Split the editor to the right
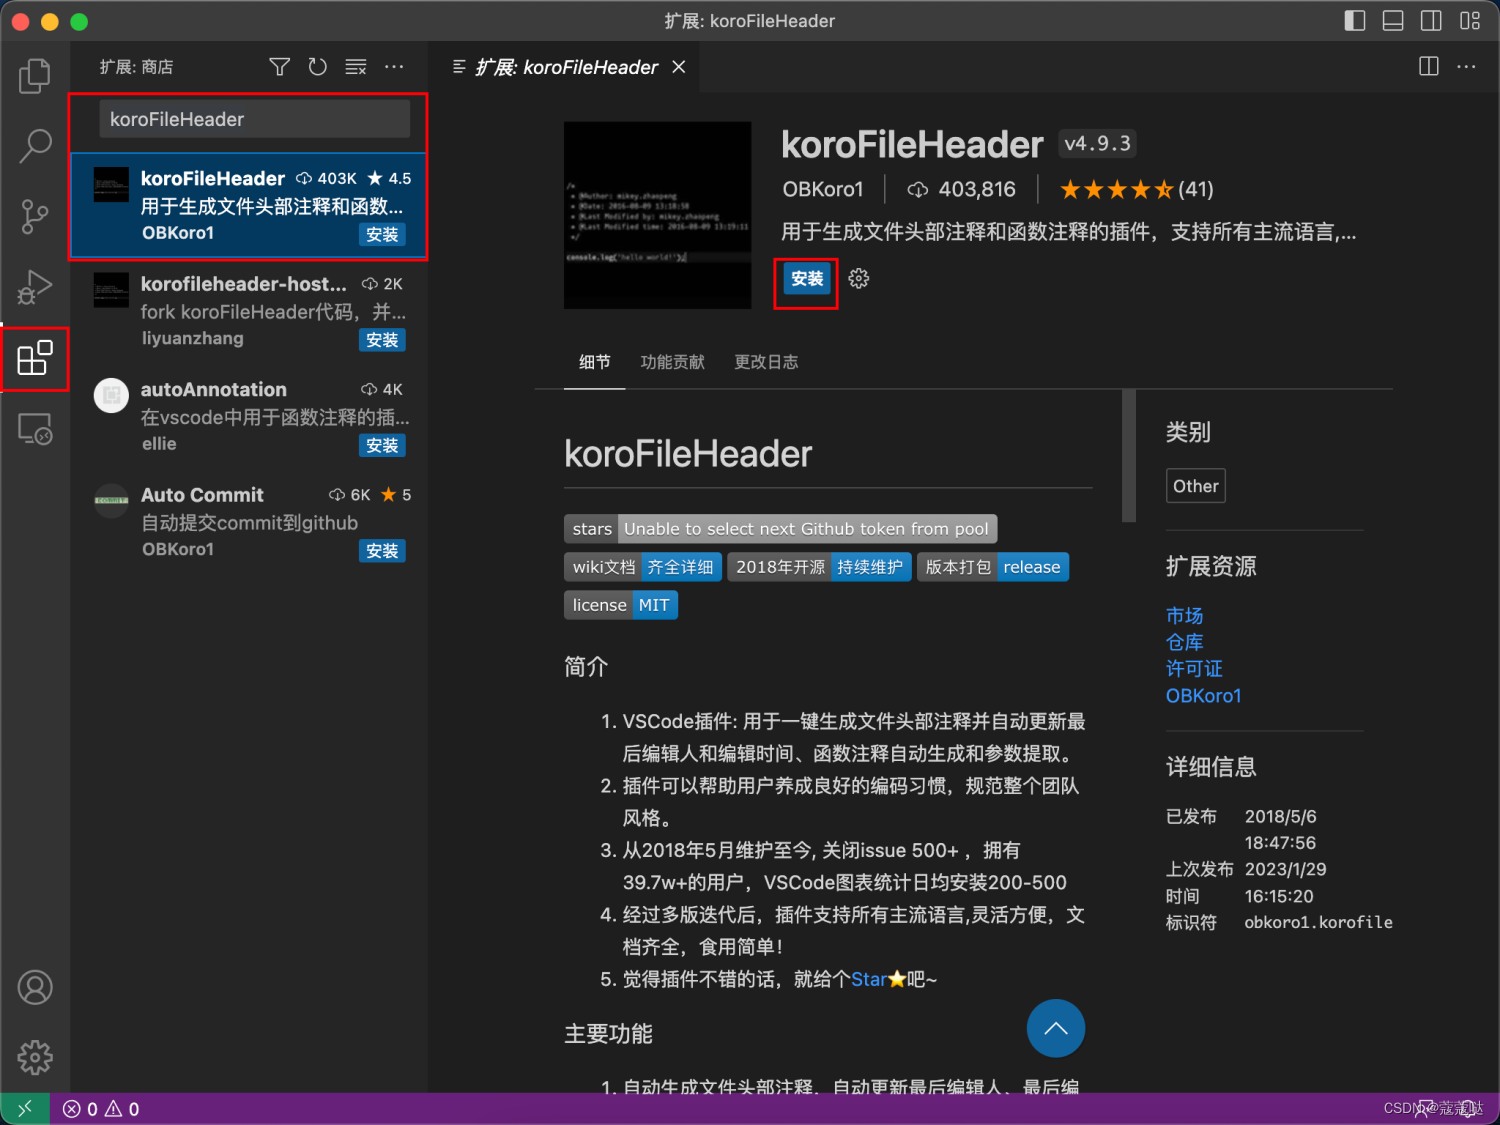The height and width of the screenshot is (1125, 1500). [1429, 67]
